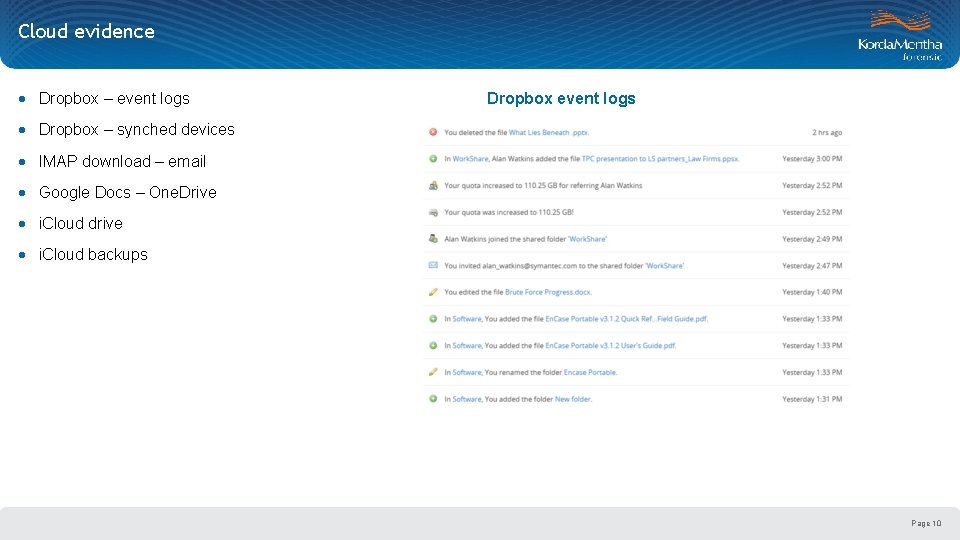Screen dimensions: 960x540
Task: Open 'EnCase Portable v3.1.2 Quick Ref. Field Guide.pdf' link
Action: coord(626,319)
